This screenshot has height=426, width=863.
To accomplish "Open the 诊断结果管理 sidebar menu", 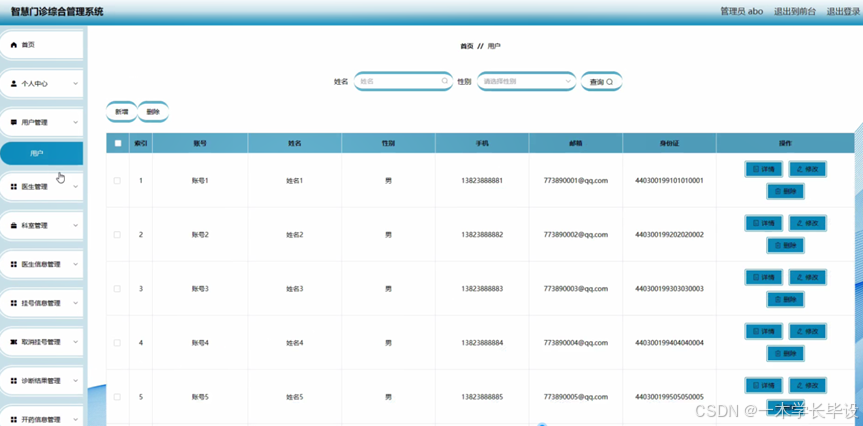I will point(42,381).
